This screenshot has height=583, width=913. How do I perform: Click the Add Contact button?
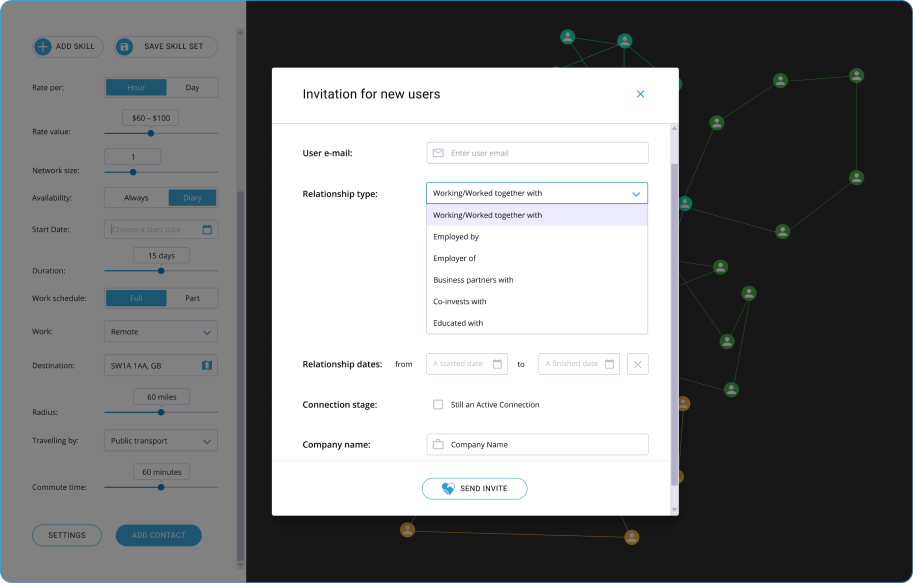[x=158, y=535]
